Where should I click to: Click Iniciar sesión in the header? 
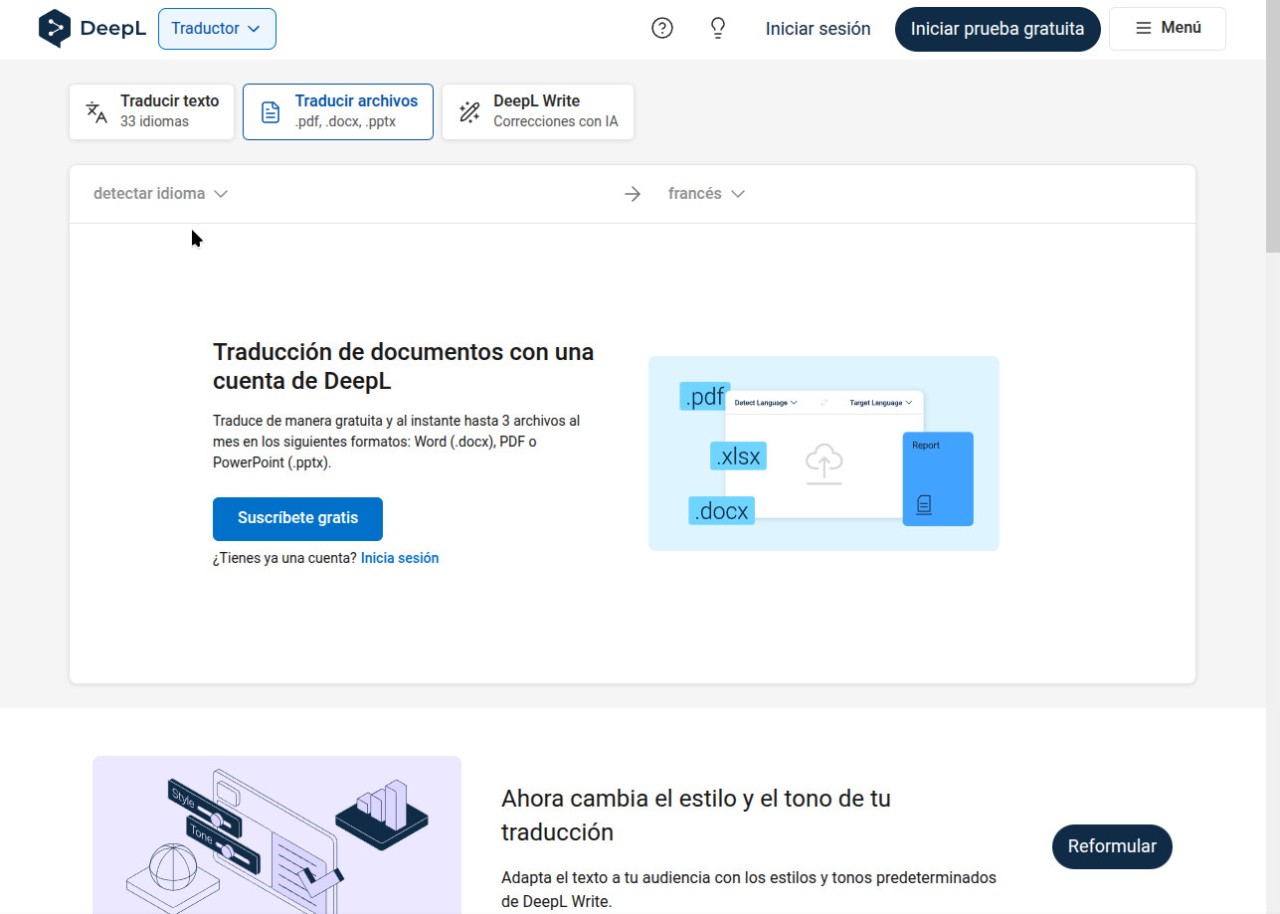(817, 29)
